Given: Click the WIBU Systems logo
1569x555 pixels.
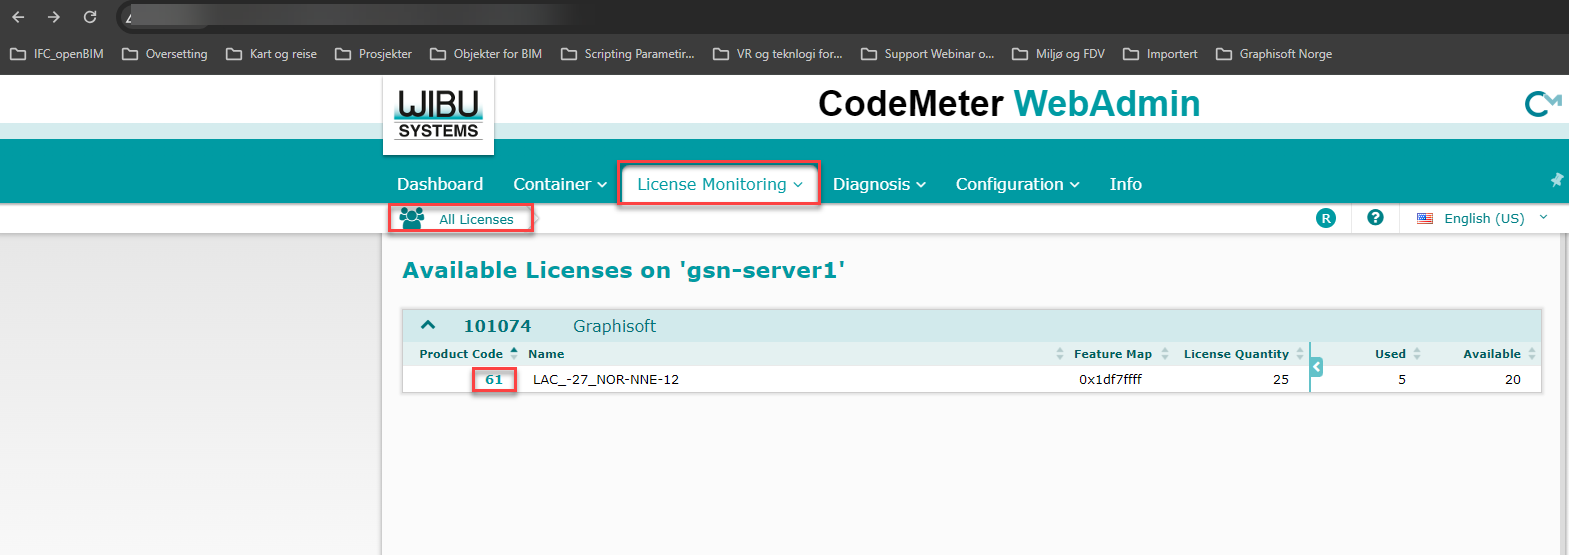Looking at the screenshot, I should pyautogui.click(x=438, y=116).
